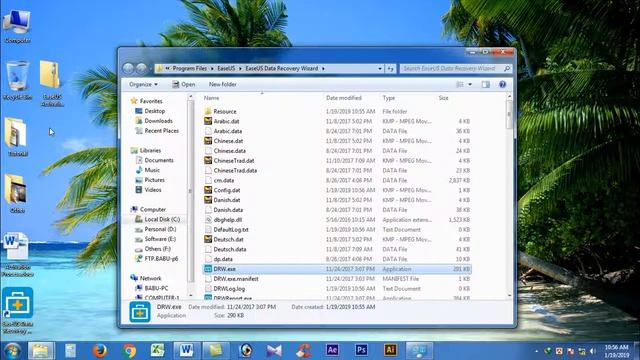Go forward in Explorer navigation
640x360 pixels.
[141, 69]
